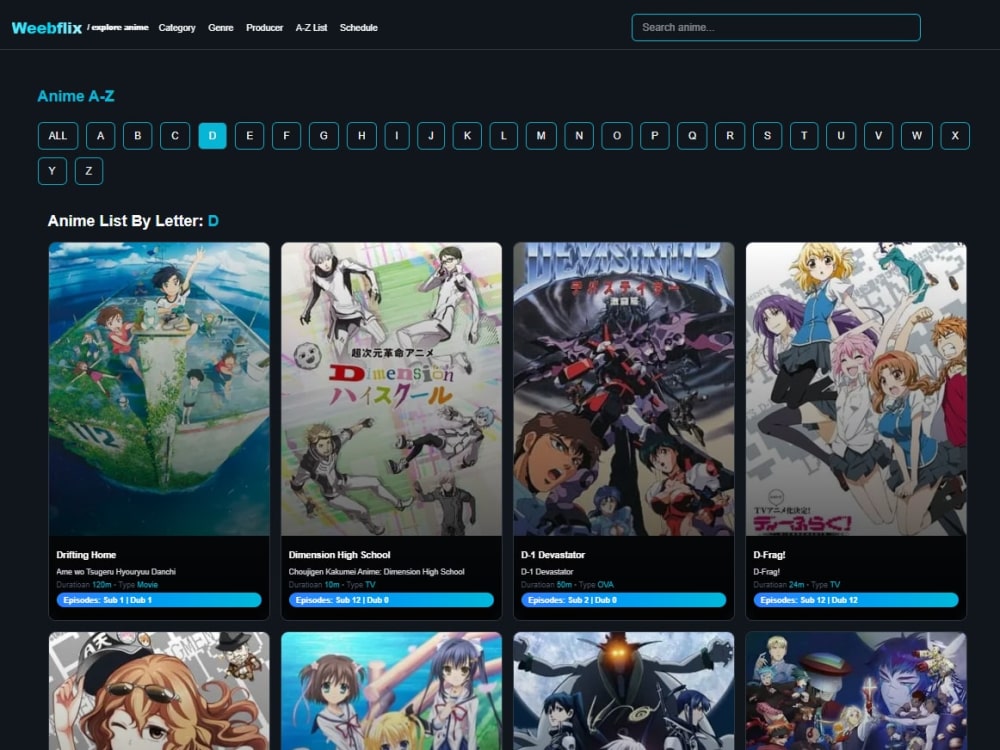
Task: Filter anime by letter H
Action: pos(362,135)
